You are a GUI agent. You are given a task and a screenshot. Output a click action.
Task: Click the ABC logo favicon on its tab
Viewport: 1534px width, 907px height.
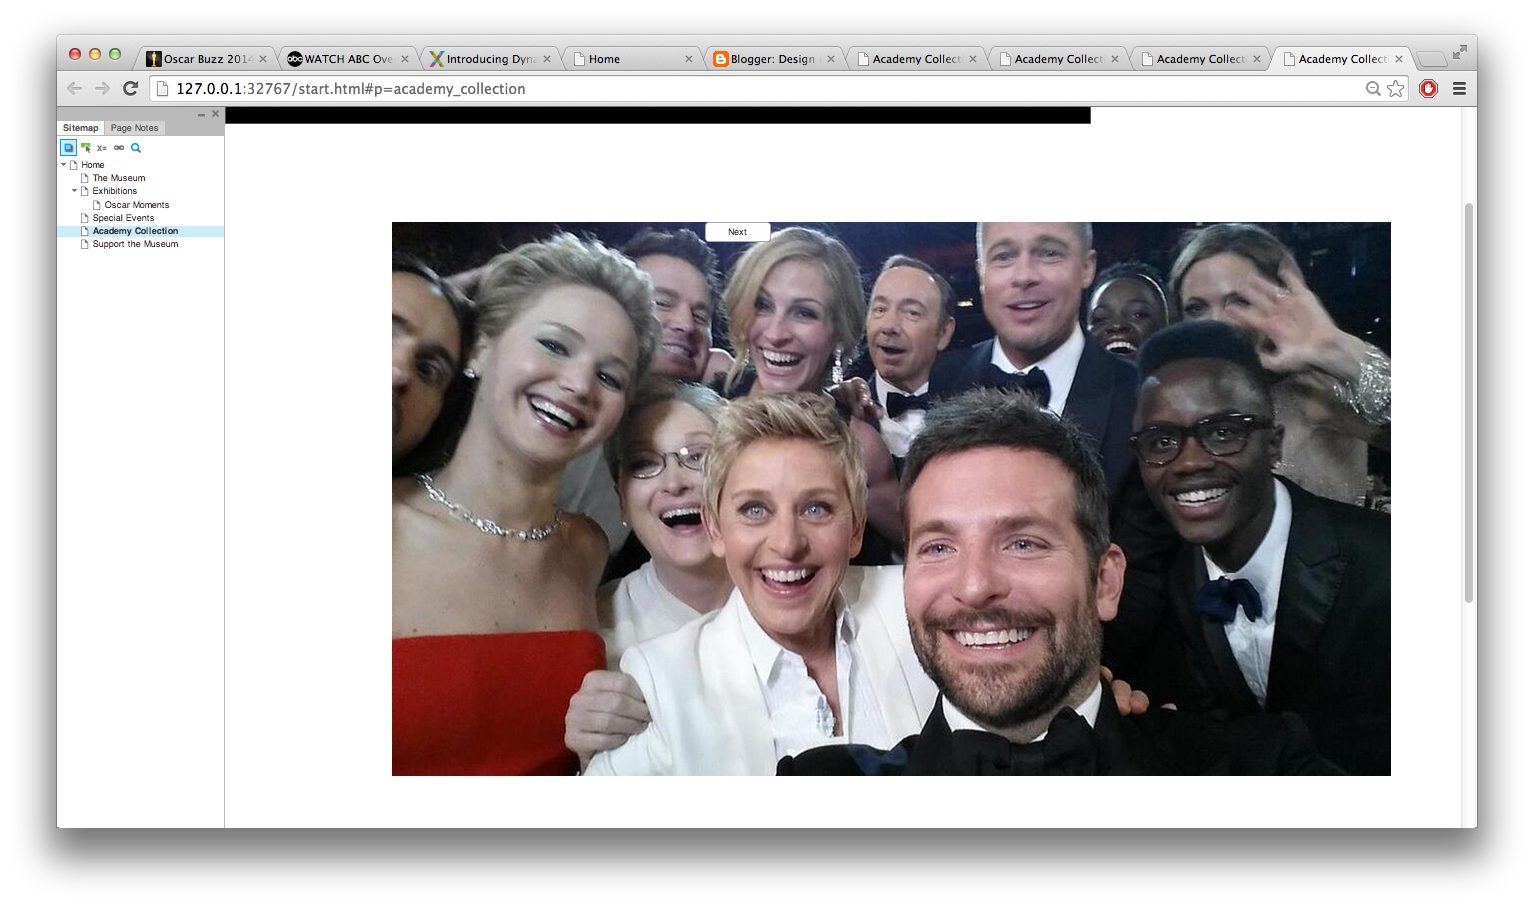coord(295,59)
